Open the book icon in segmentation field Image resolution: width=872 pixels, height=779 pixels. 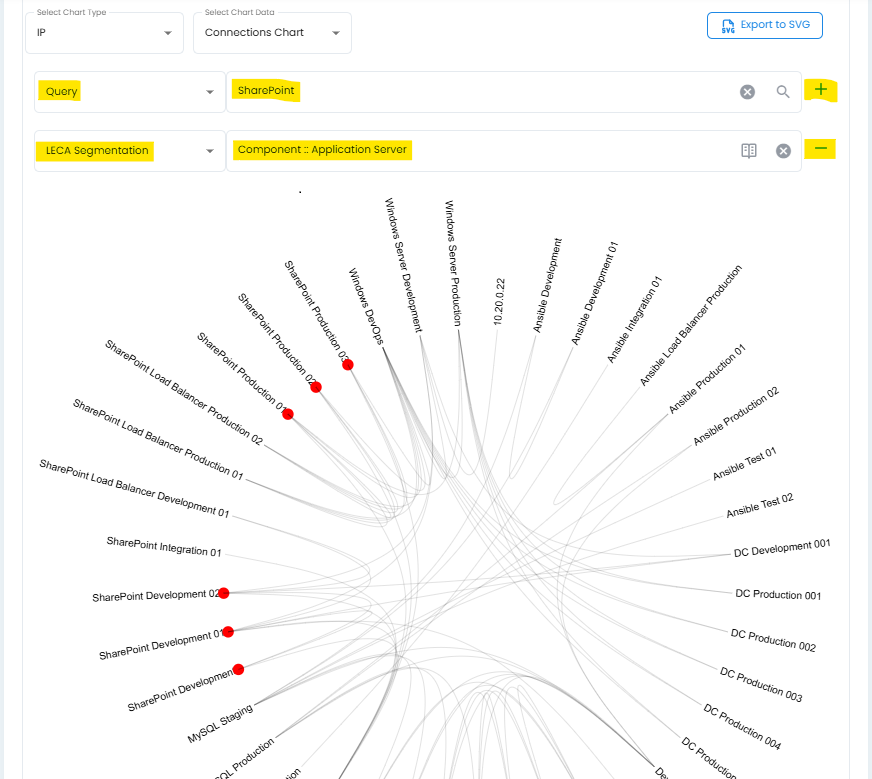pyautogui.click(x=749, y=151)
